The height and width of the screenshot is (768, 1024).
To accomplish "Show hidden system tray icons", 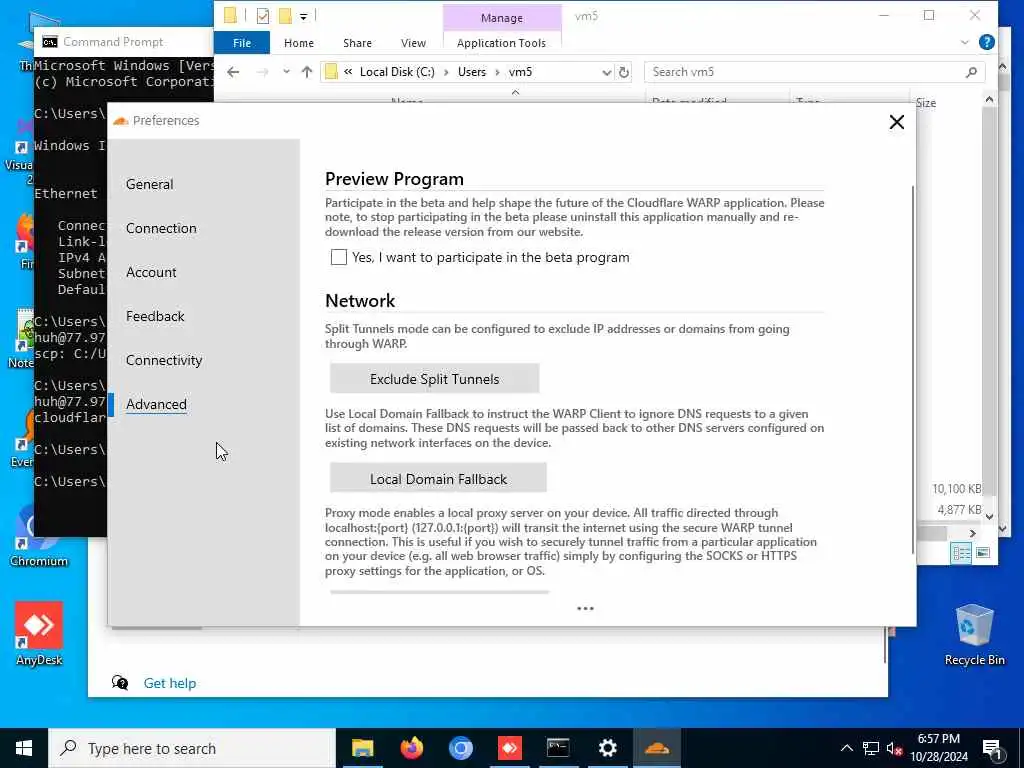I will tap(846, 748).
